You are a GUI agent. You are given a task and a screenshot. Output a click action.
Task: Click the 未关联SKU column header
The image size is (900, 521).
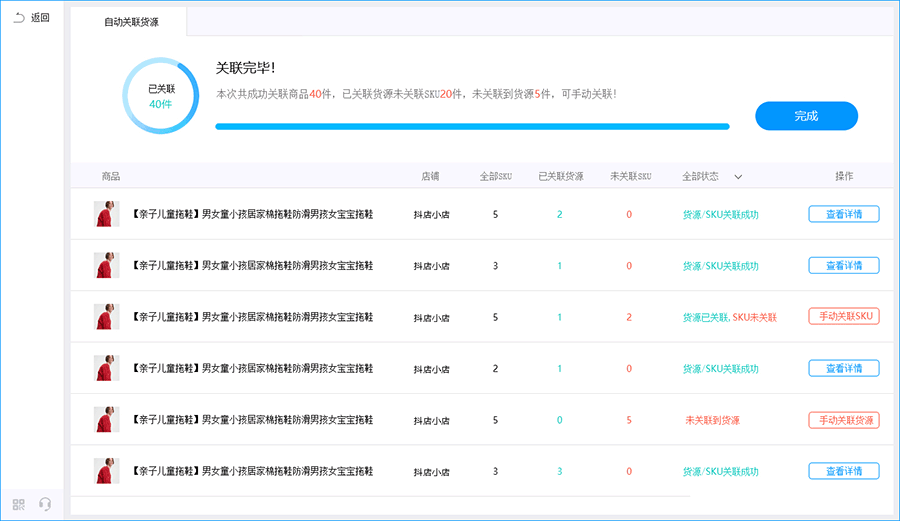tap(630, 176)
